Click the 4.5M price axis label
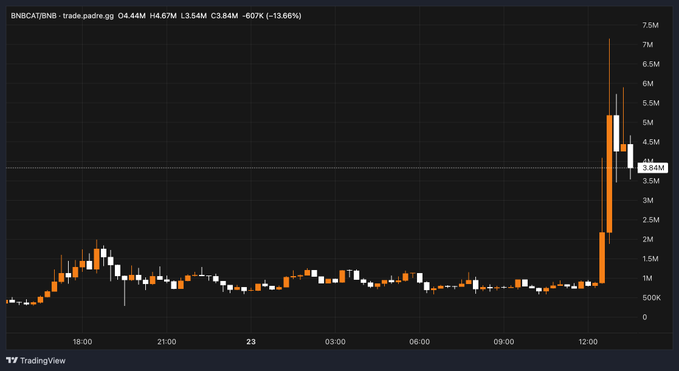Screen dimensions: 679x371 pyautogui.click(x=651, y=142)
